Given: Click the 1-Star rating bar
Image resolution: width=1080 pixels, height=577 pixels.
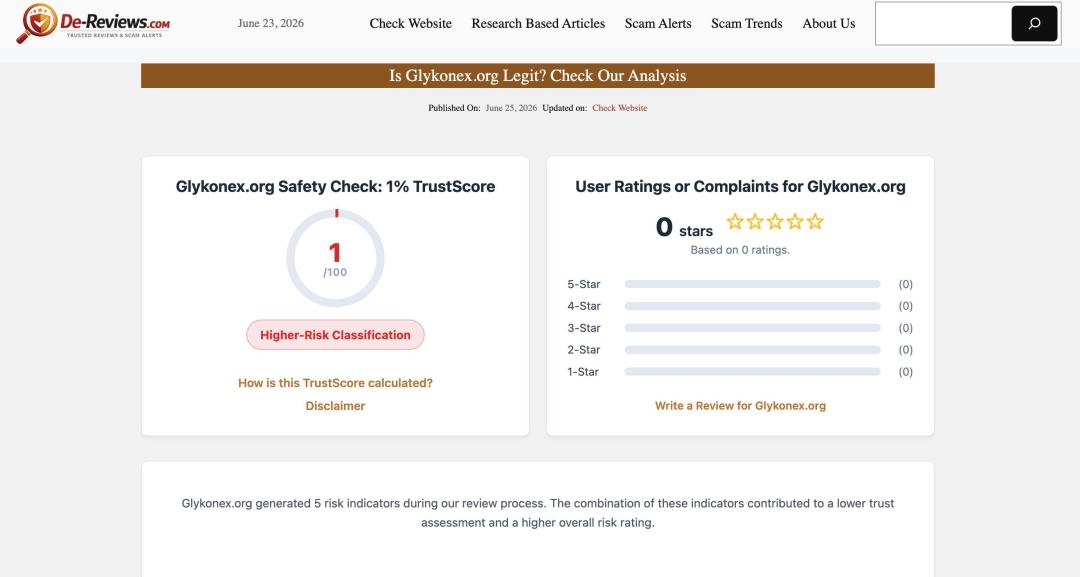Looking at the screenshot, I should (752, 372).
